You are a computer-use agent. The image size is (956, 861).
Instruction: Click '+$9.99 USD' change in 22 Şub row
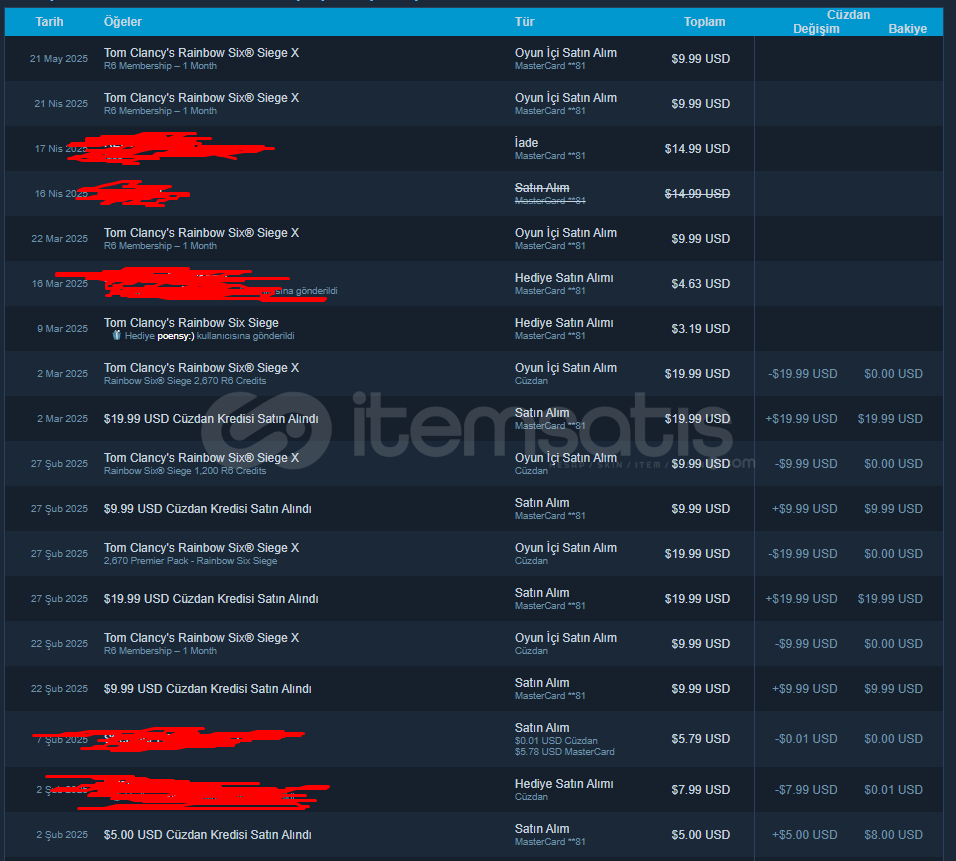click(804, 689)
